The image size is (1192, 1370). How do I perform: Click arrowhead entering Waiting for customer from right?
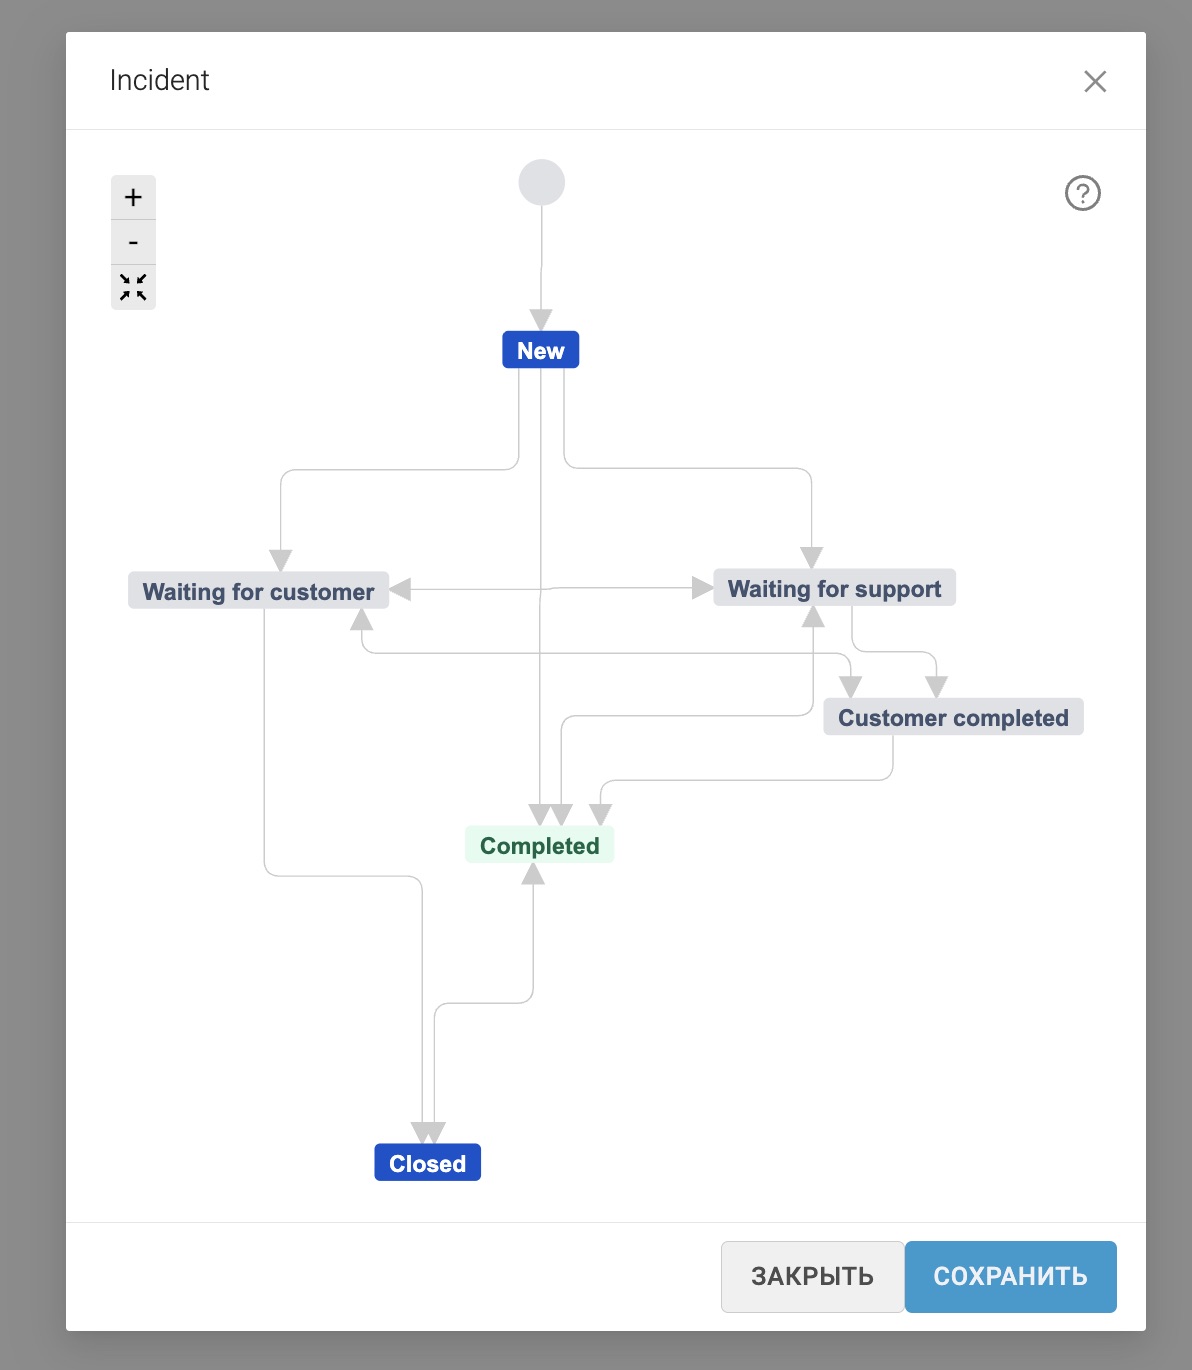400,589
